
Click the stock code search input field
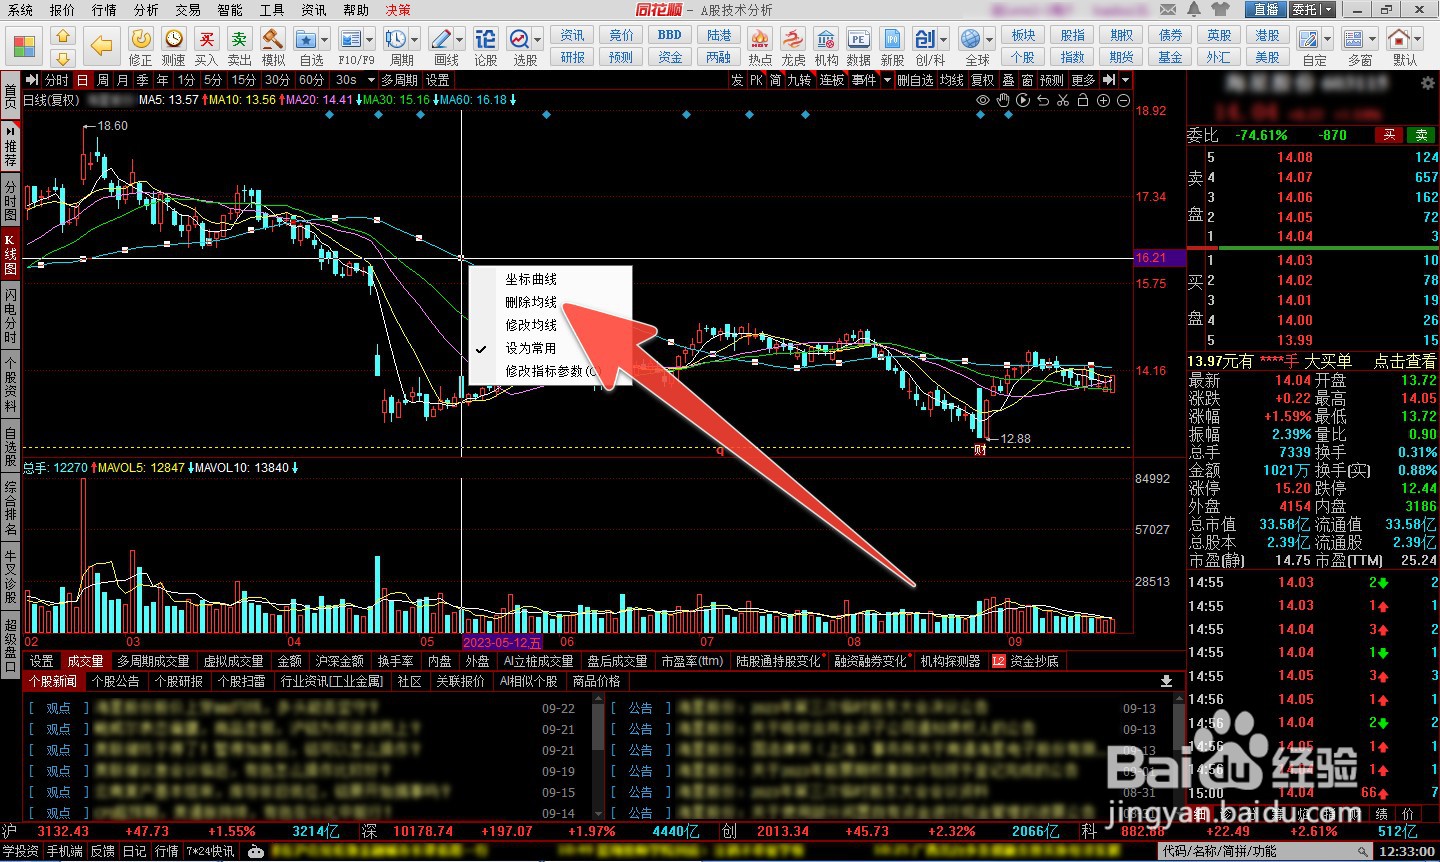(x=1266, y=851)
